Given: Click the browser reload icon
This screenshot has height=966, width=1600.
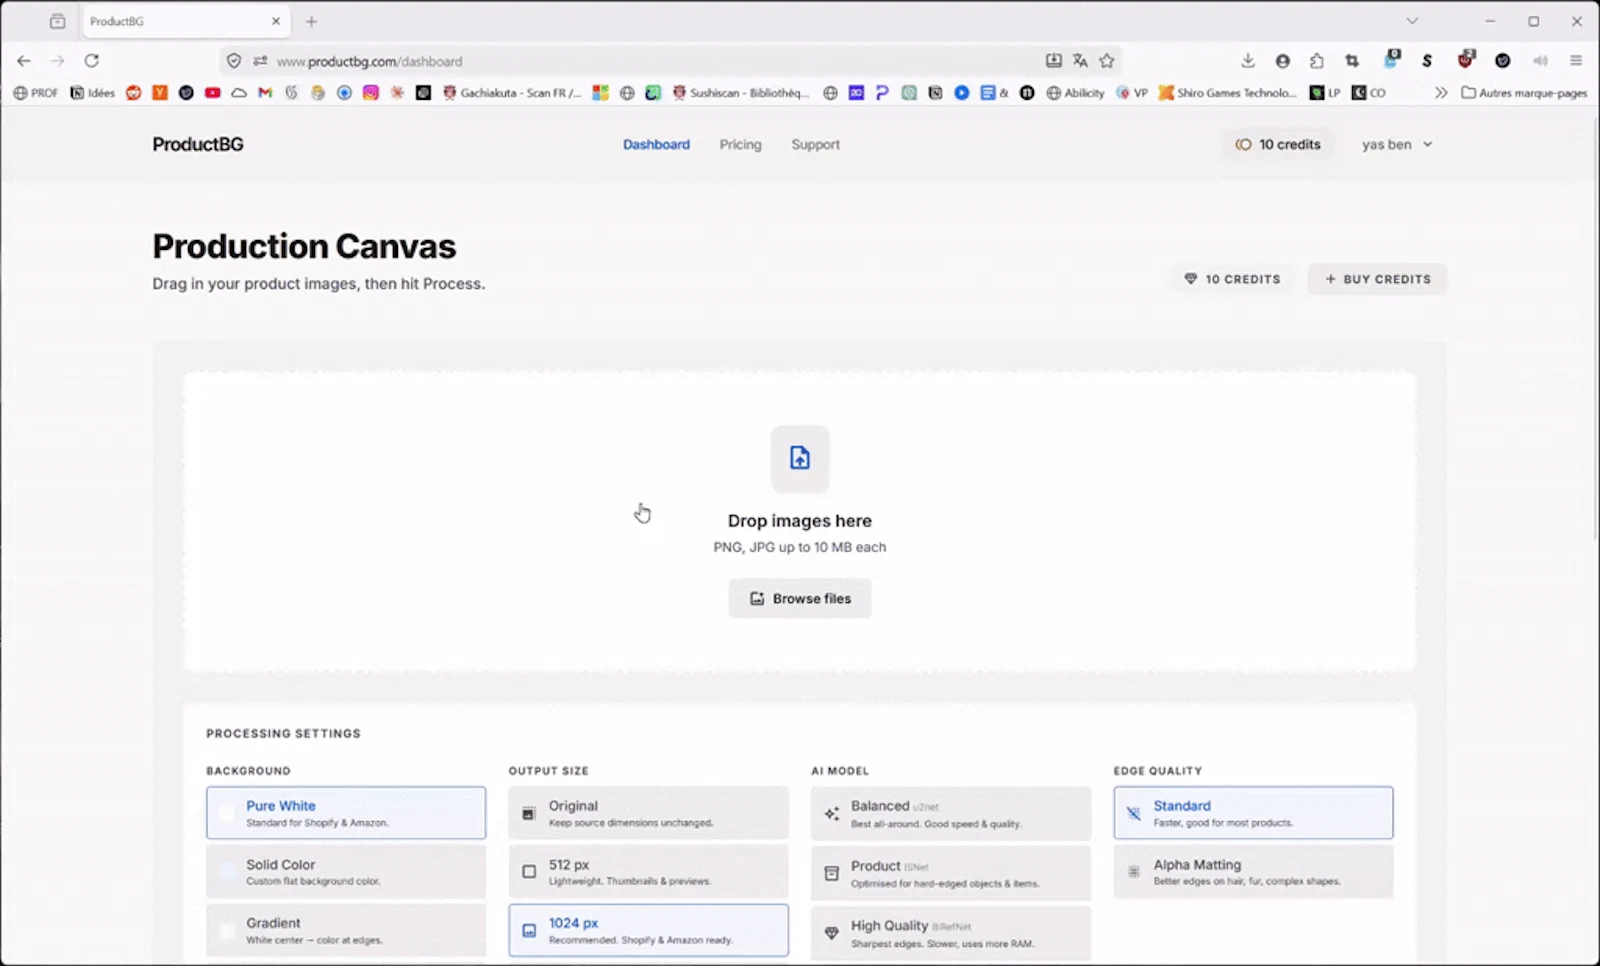Looking at the screenshot, I should pos(91,61).
